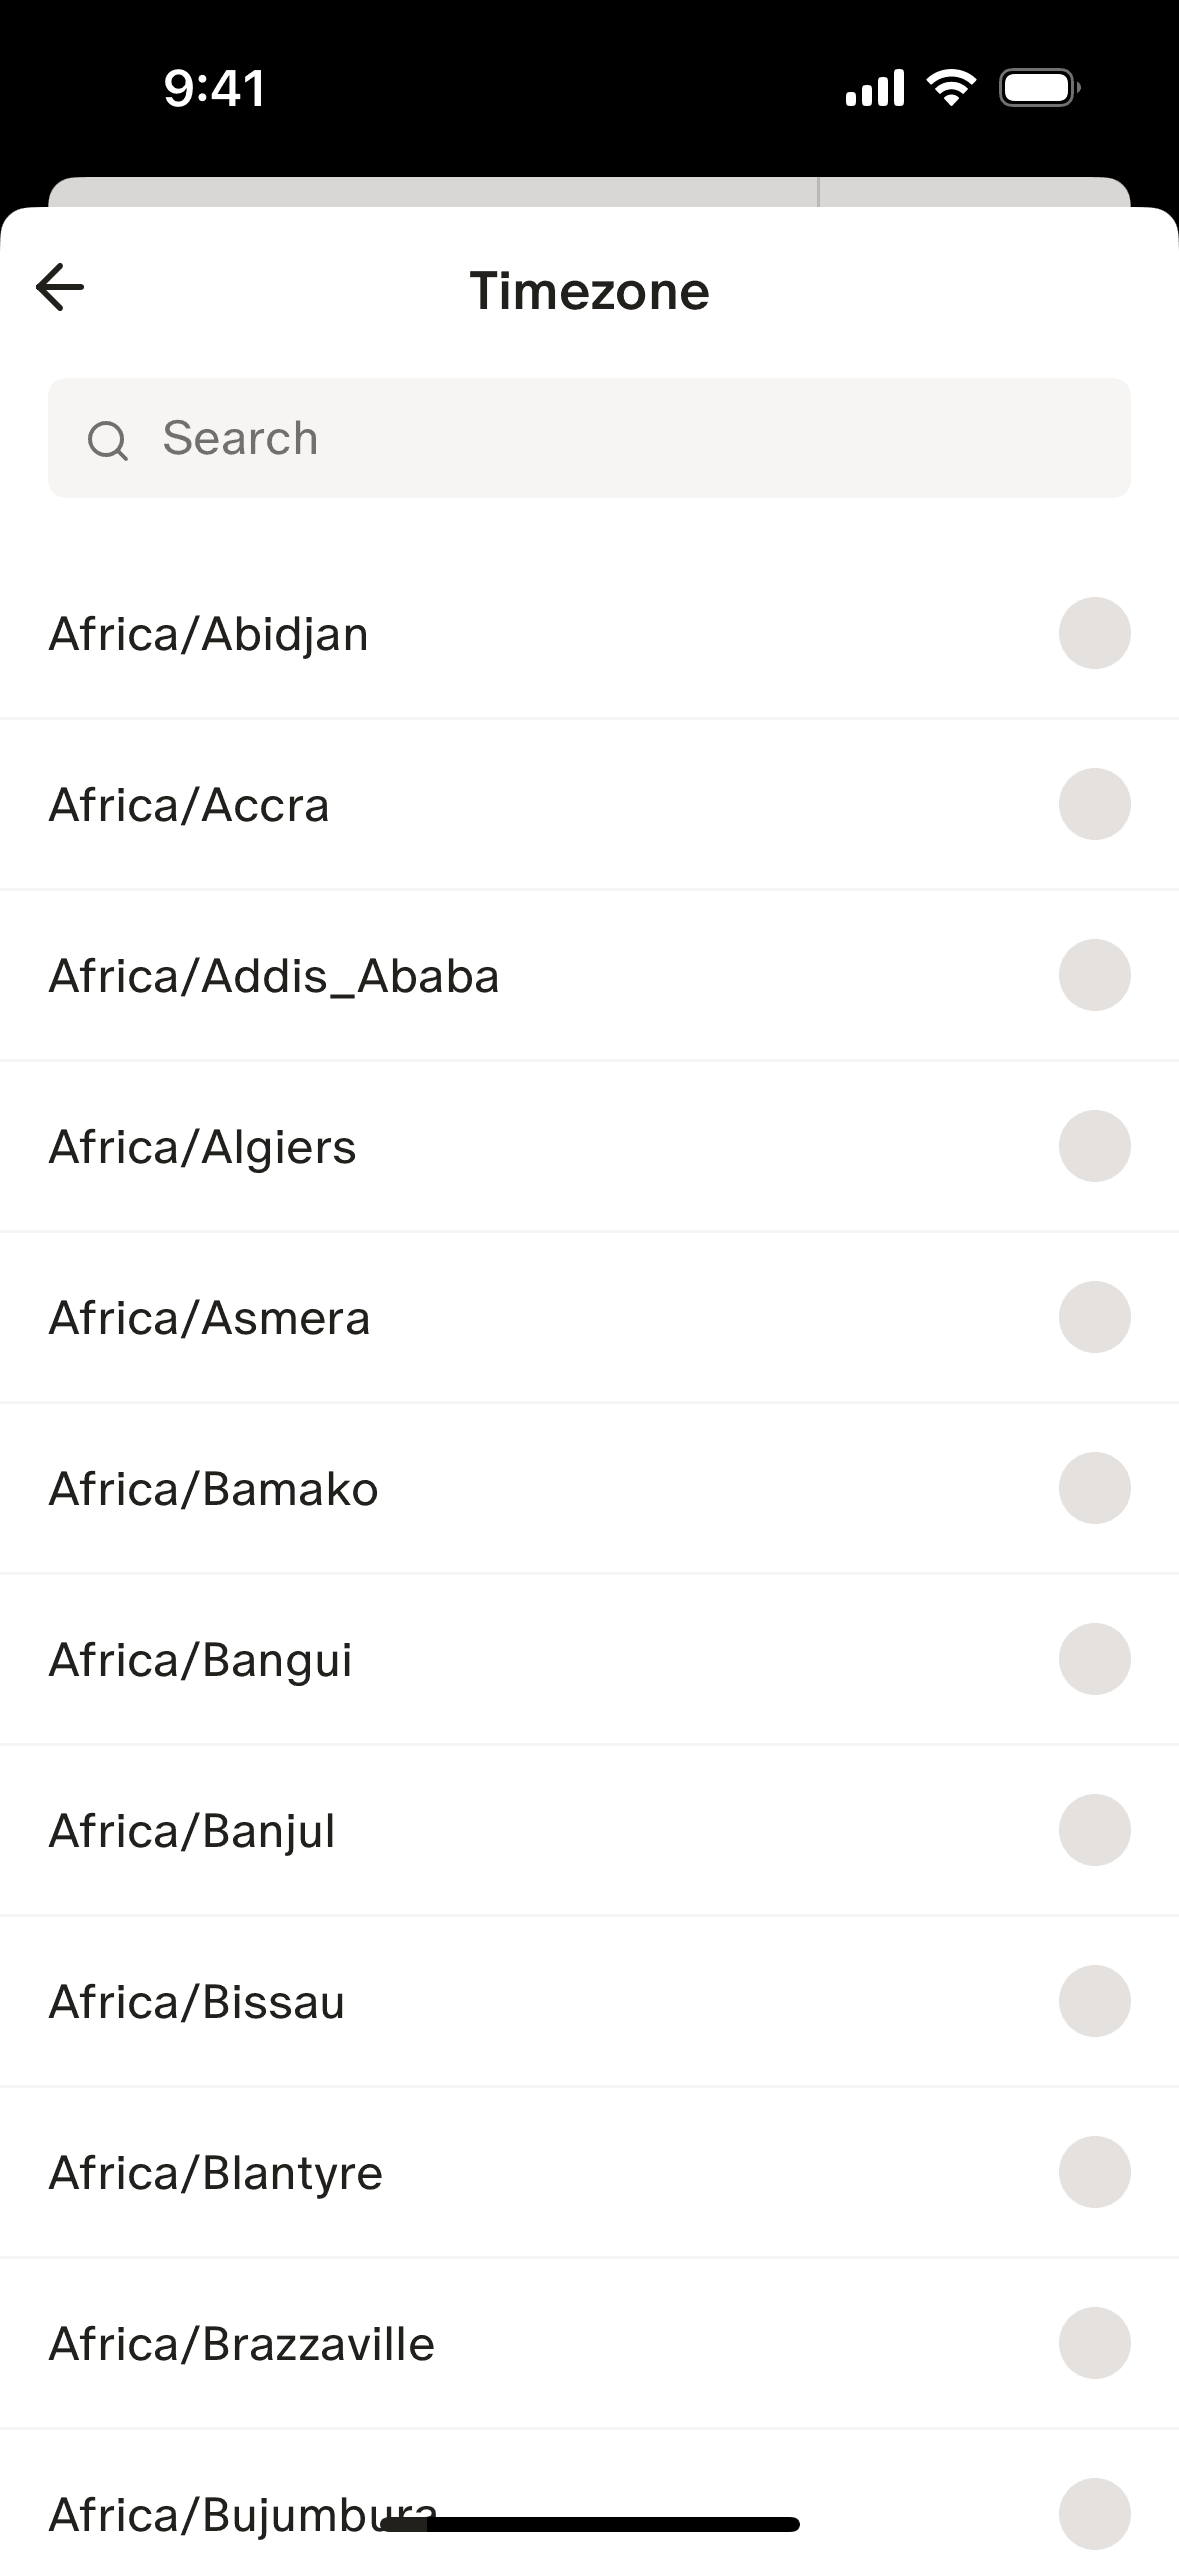The image size is (1179, 2556).
Task: Choose Africa/Addis_Ababa radio button
Action: coord(1094,975)
